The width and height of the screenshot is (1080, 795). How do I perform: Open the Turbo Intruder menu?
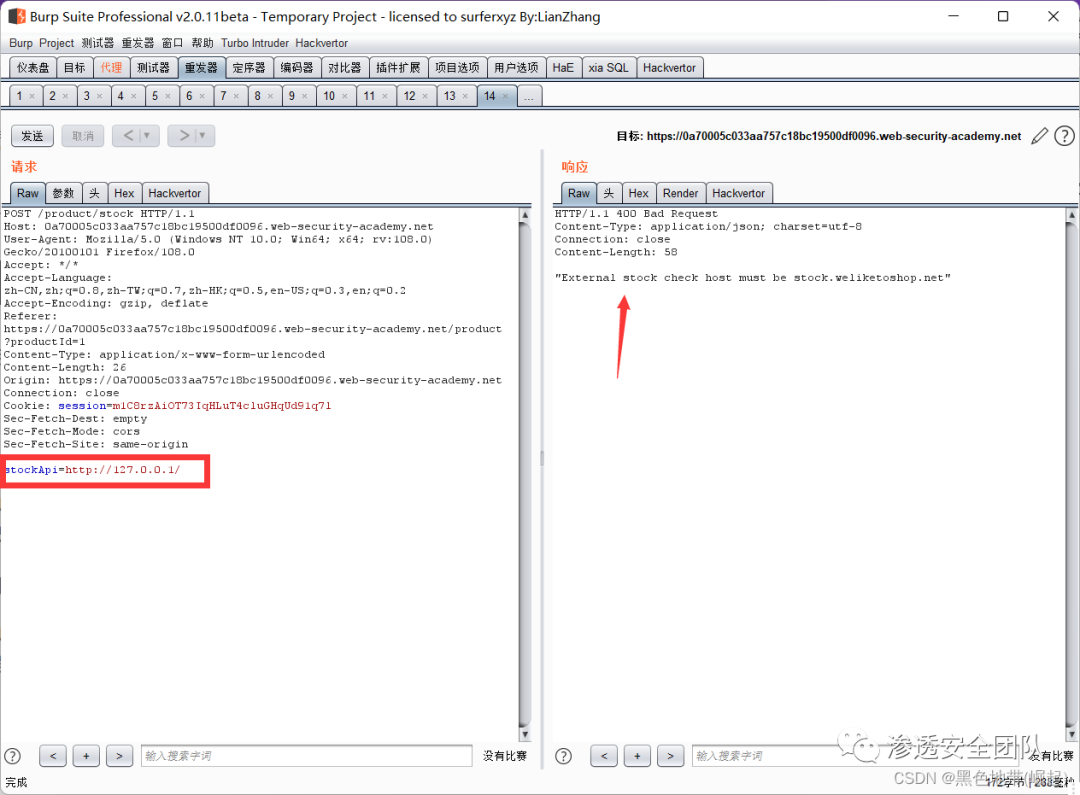[255, 43]
